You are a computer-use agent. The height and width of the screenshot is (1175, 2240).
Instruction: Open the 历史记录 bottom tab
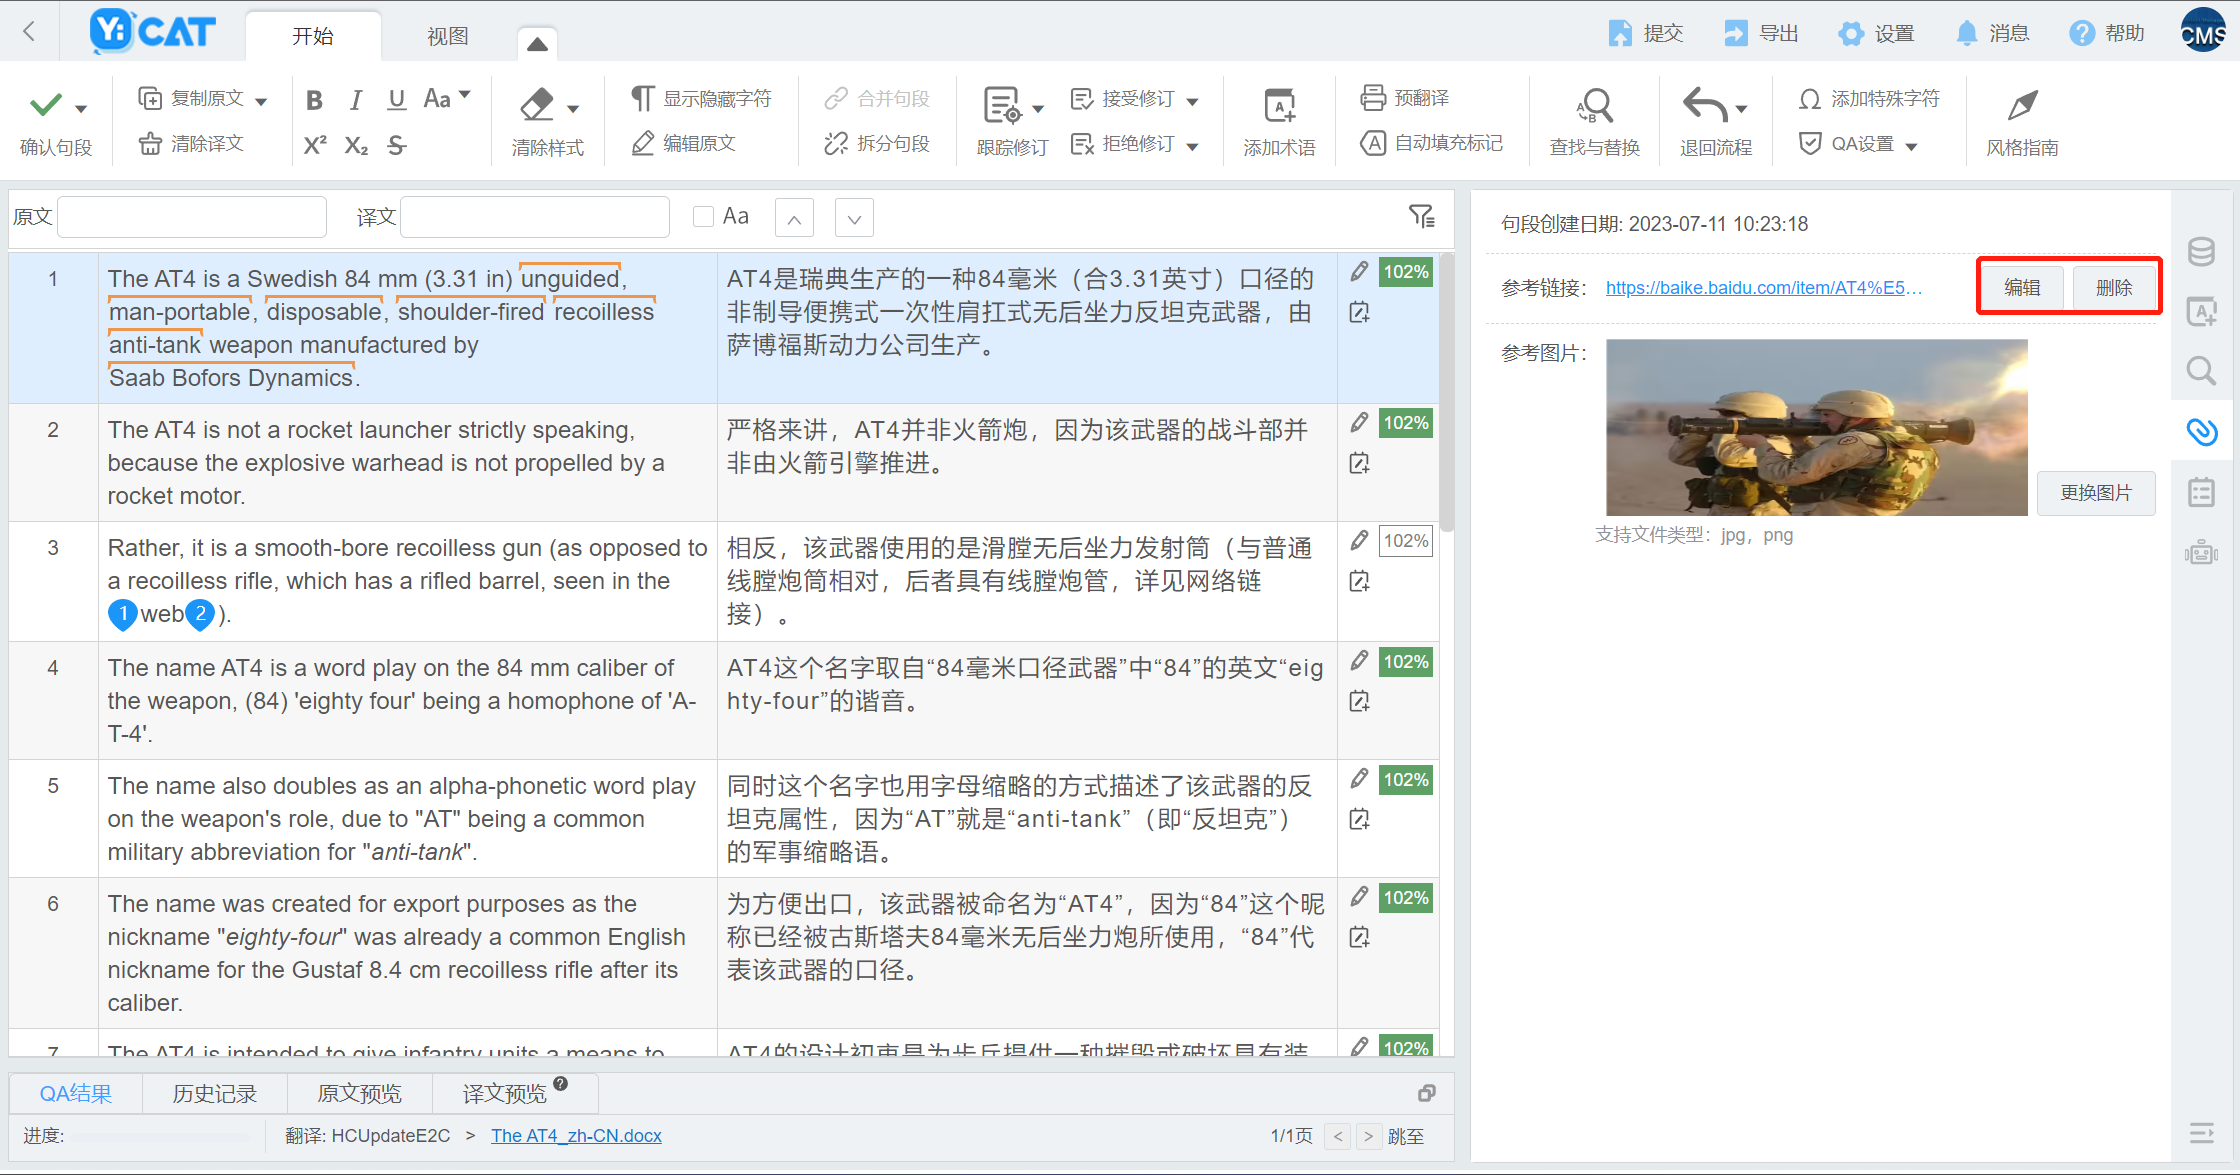pyautogui.click(x=214, y=1094)
